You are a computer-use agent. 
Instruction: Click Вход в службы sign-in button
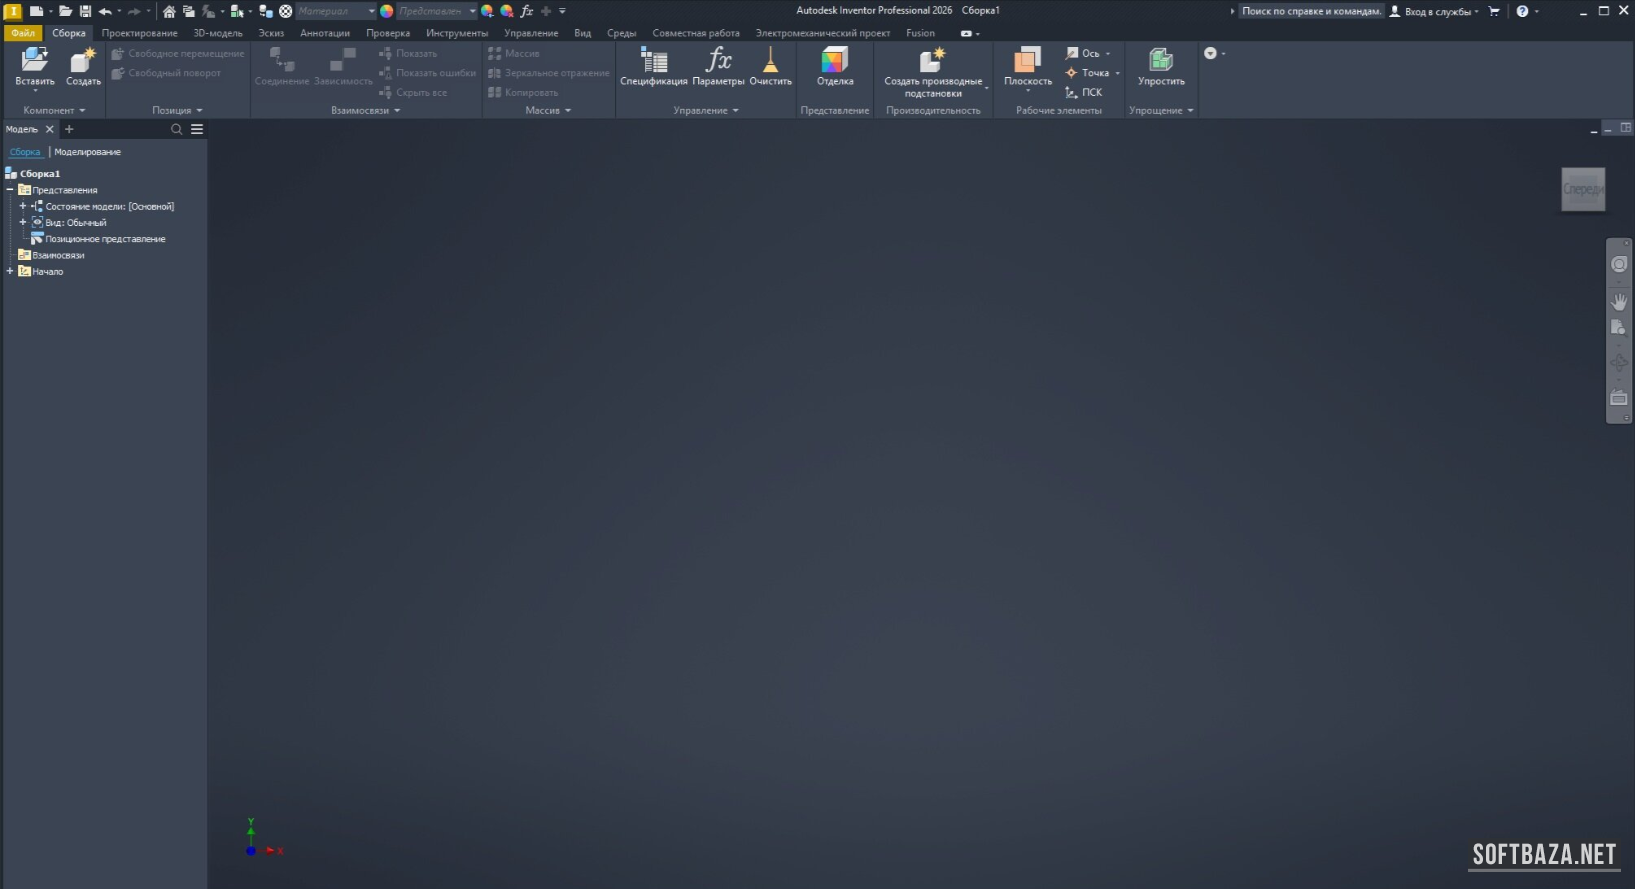coord(1435,11)
